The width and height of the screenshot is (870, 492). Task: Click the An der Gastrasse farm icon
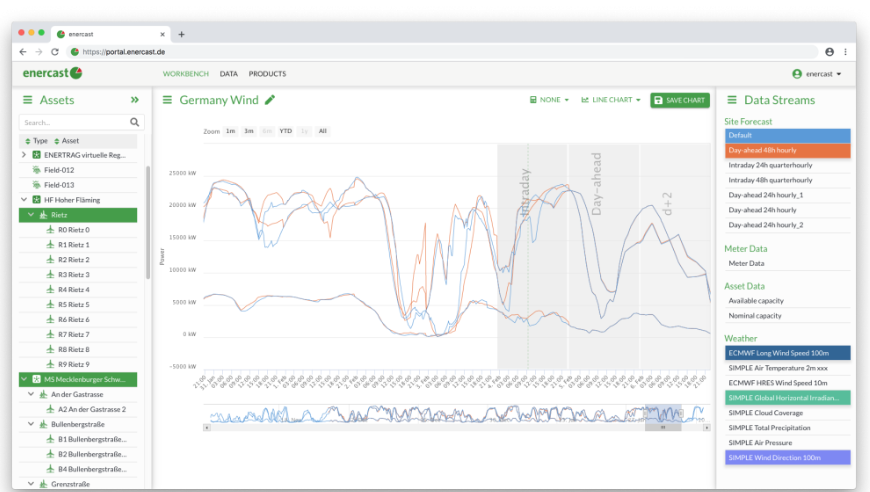pos(43,394)
